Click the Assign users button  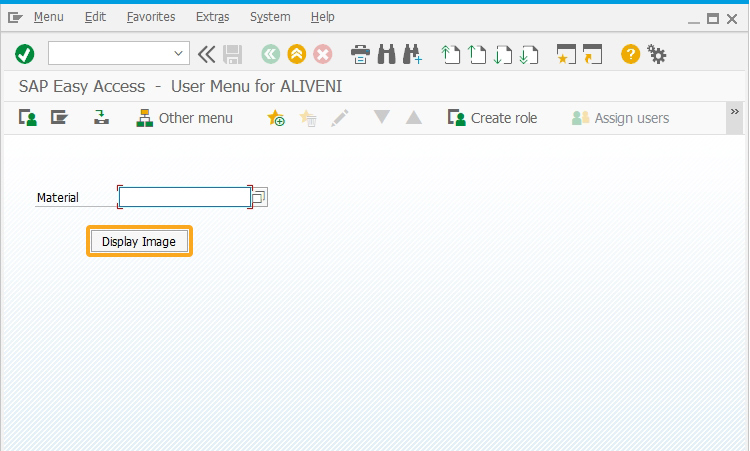click(620, 118)
